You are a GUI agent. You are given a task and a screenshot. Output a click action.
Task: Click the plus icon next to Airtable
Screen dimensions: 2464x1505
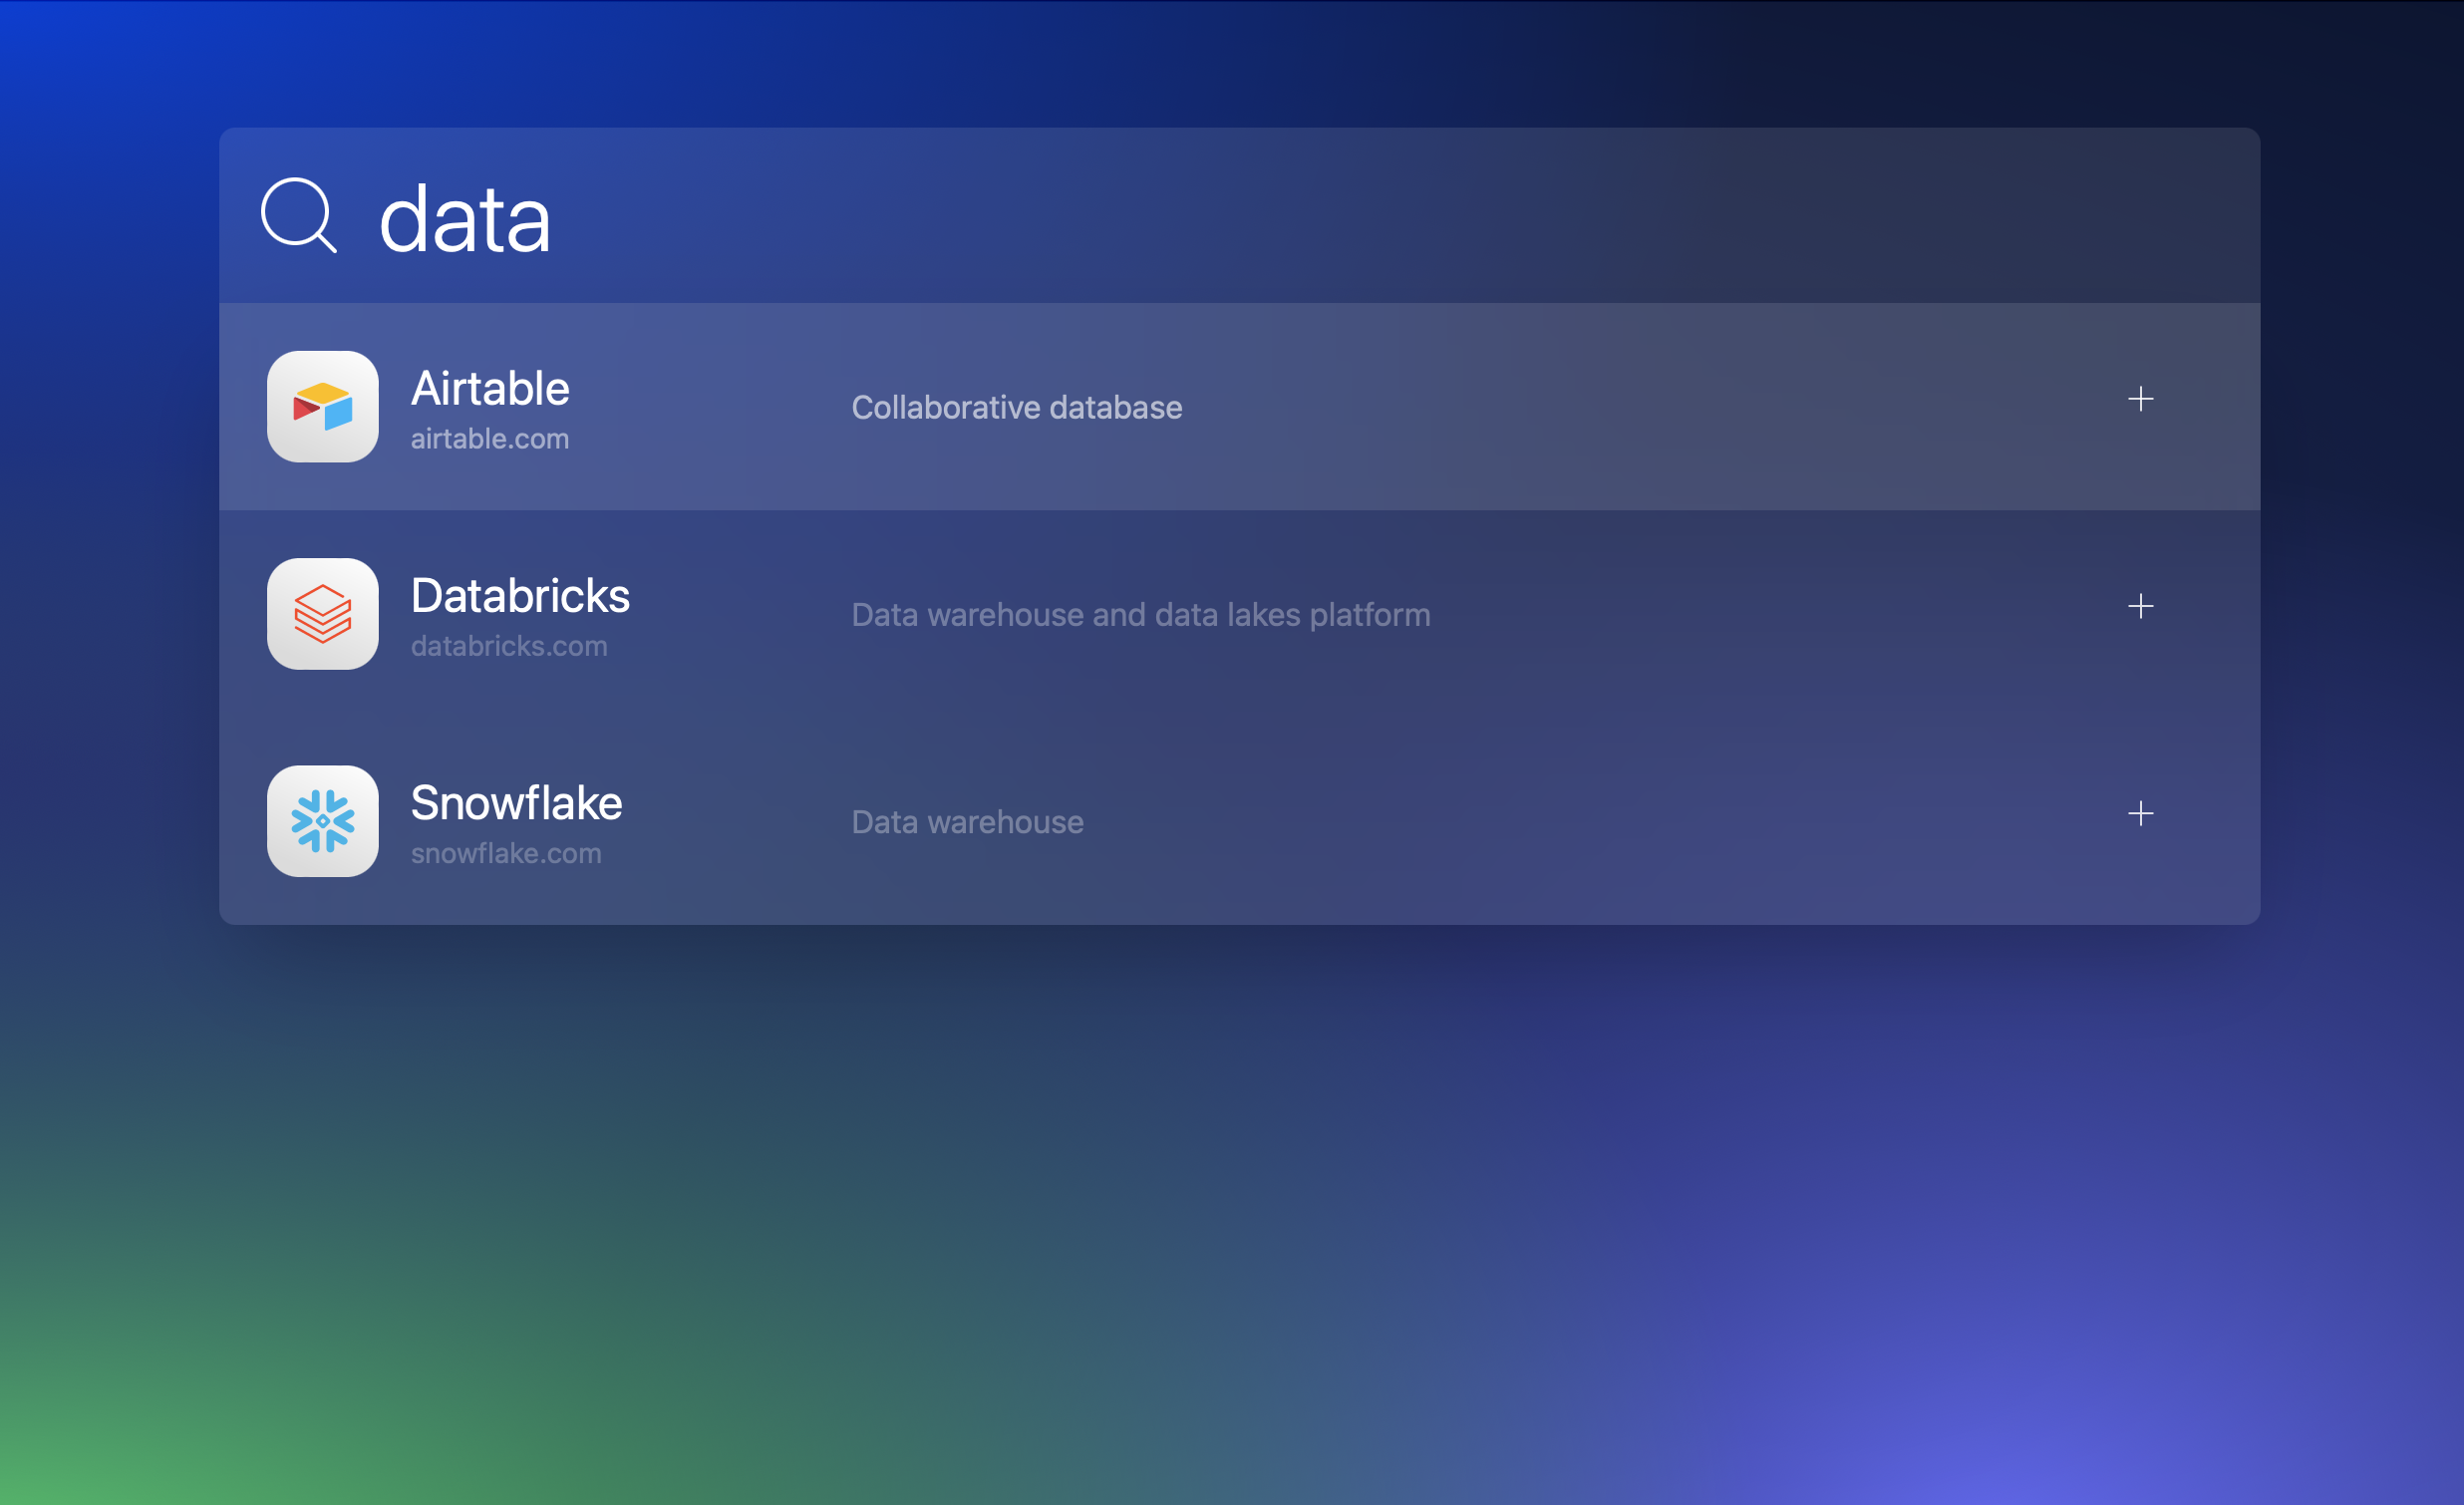[2141, 399]
